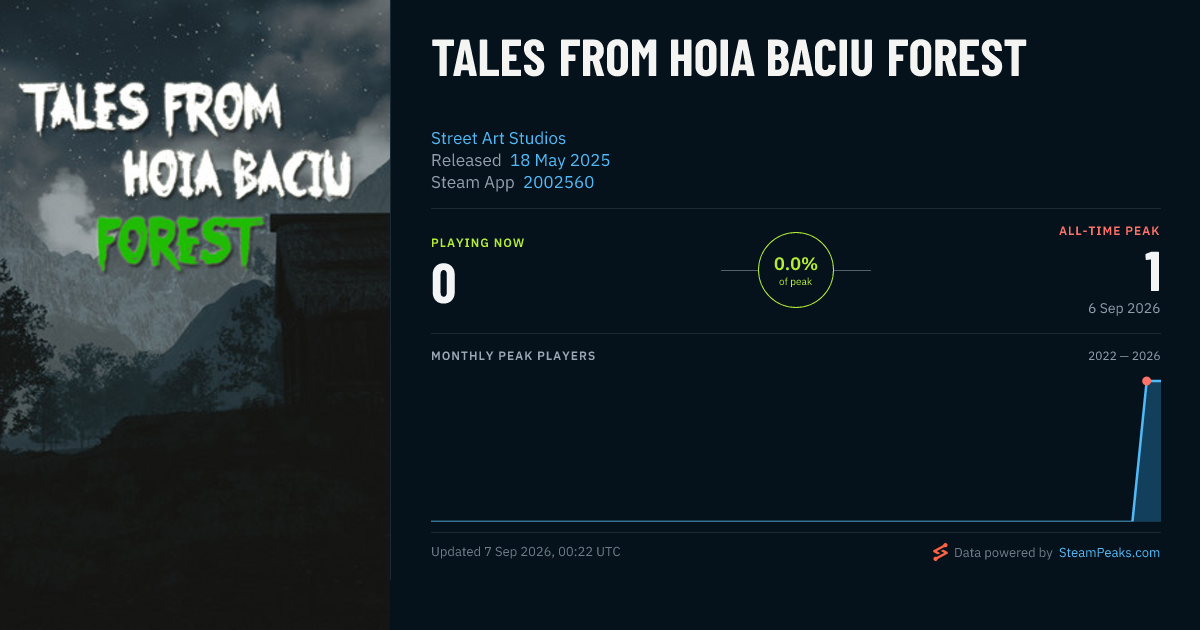Click the All-Time Peak value 1
This screenshot has width=1200, height=630.
tap(1152, 271)
